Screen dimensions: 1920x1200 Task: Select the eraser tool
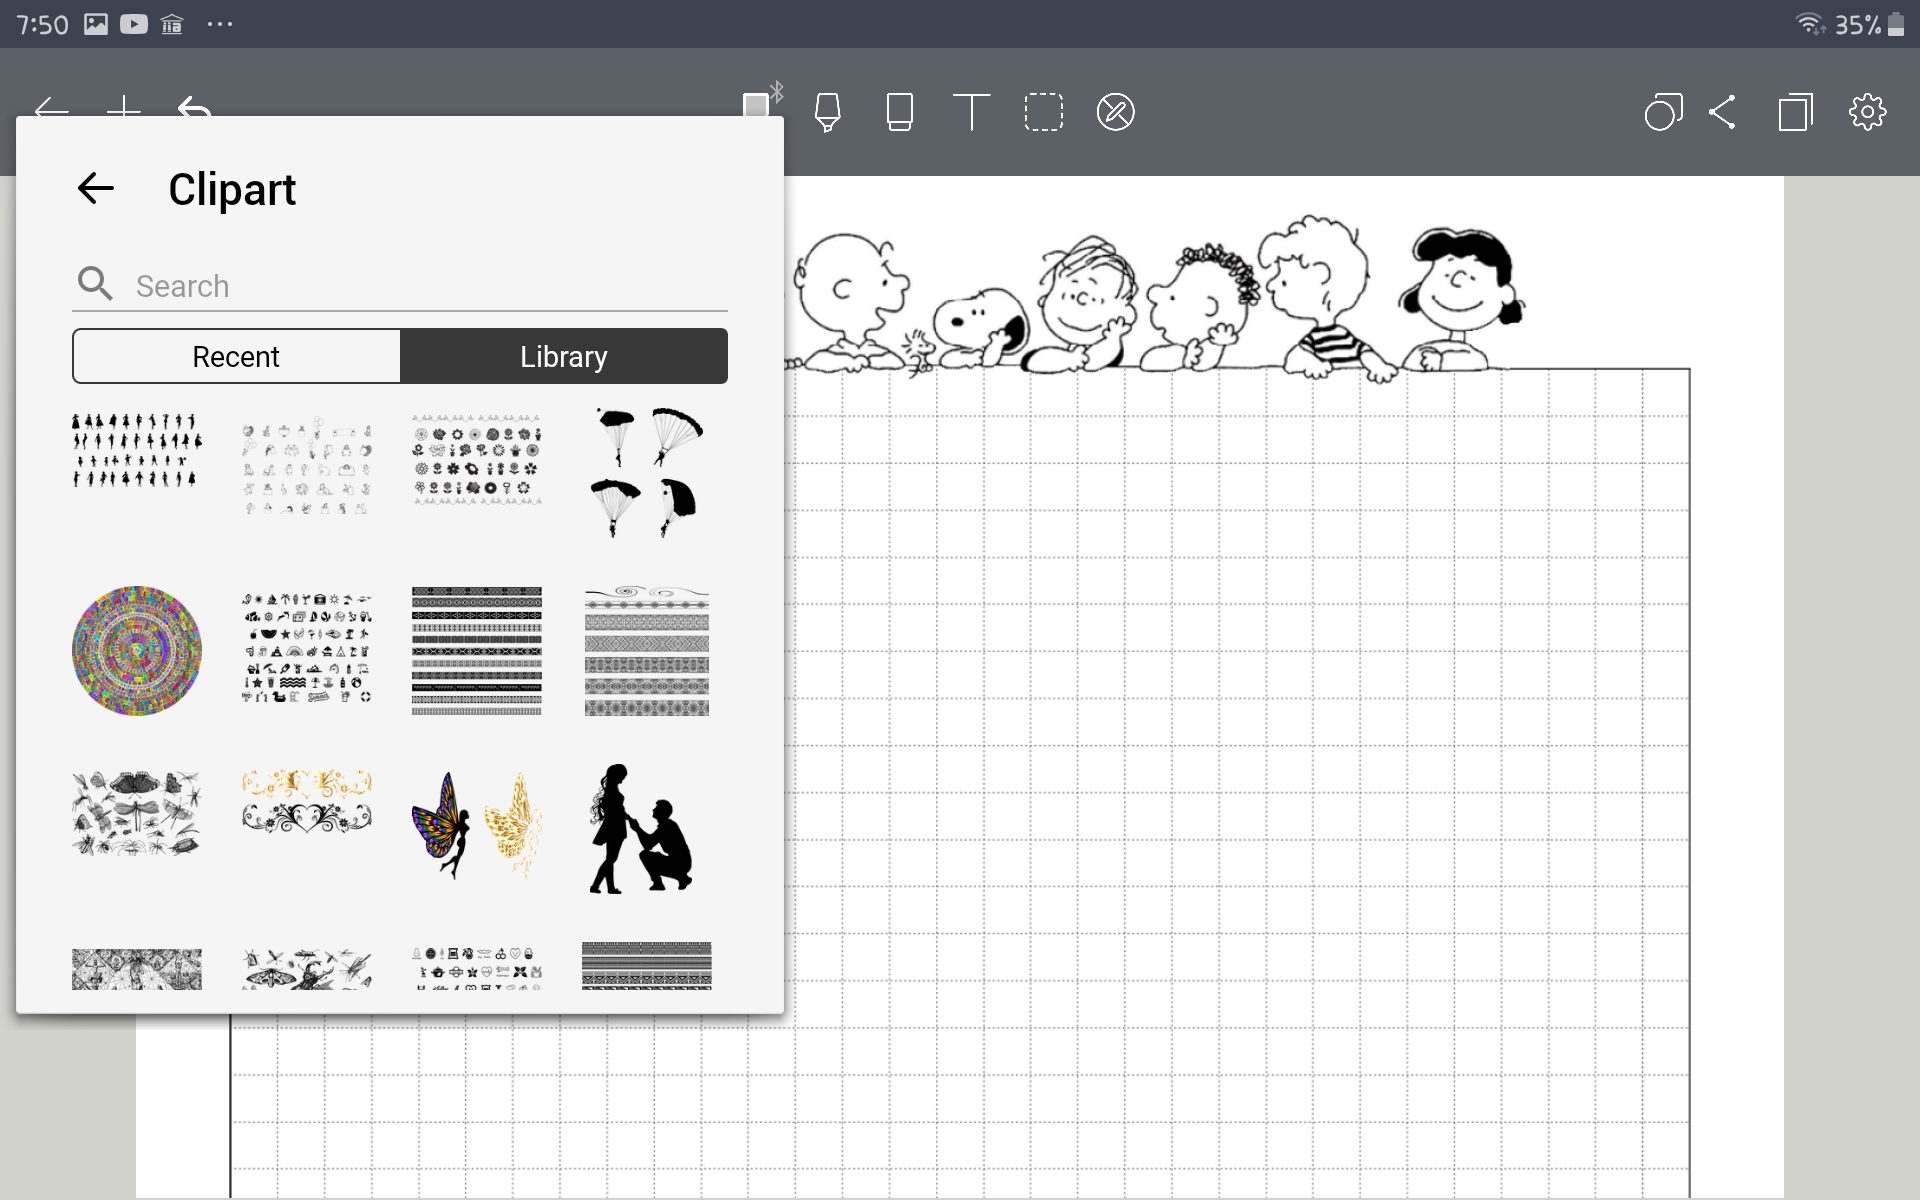[x=899, y=112]
